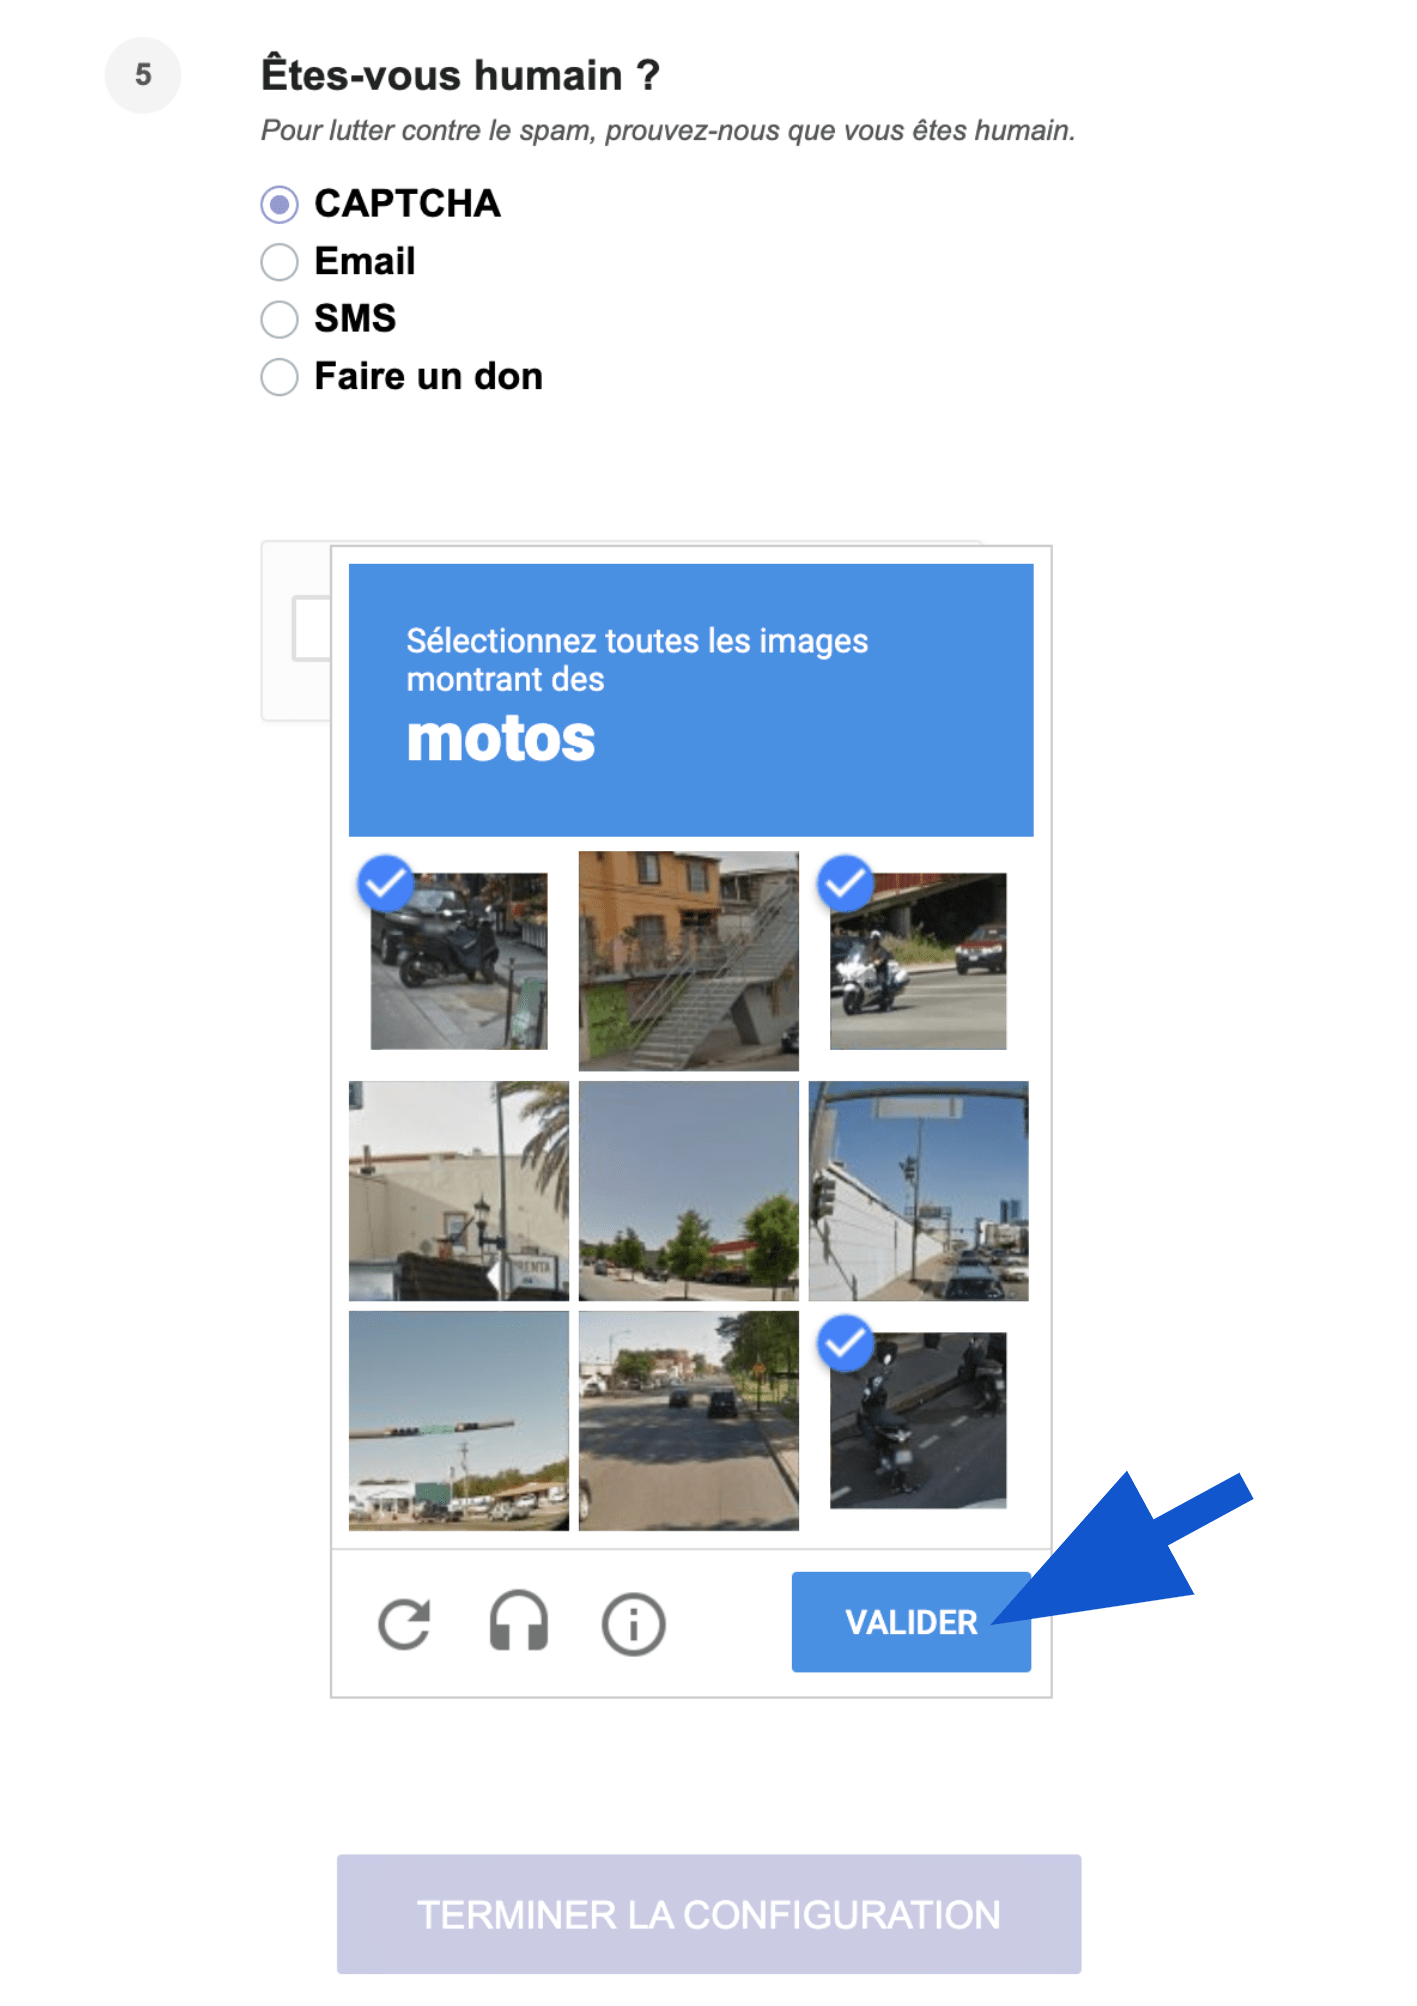Viewport: 1417px width, 2006px height.
Task: Click TERMINER LA CONFIGURATION button
Action: [708, 1914]
